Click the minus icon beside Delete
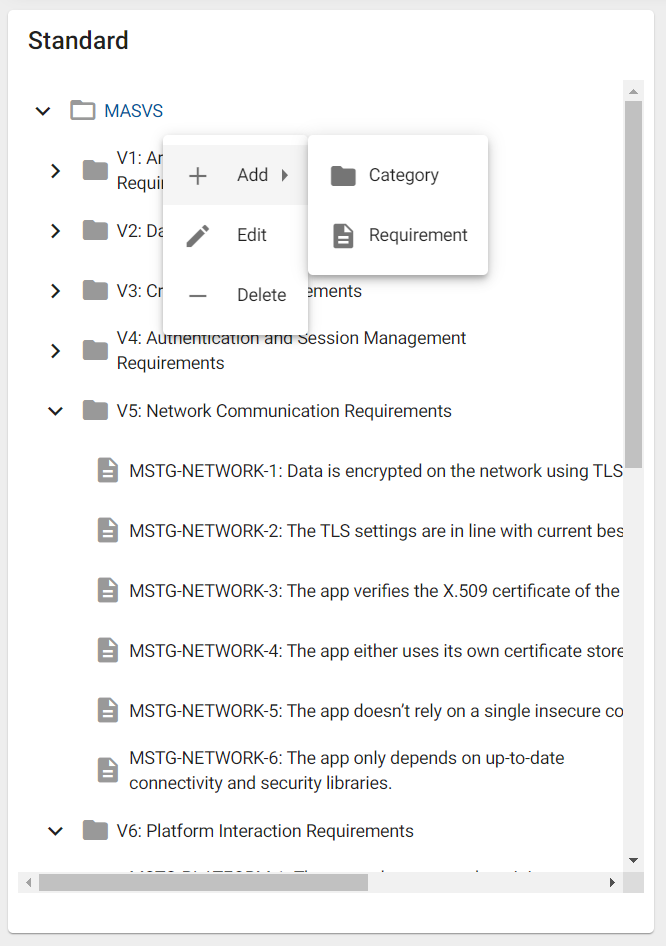The width and height of the screenshot is (666, 946). [x=198, y=296]
